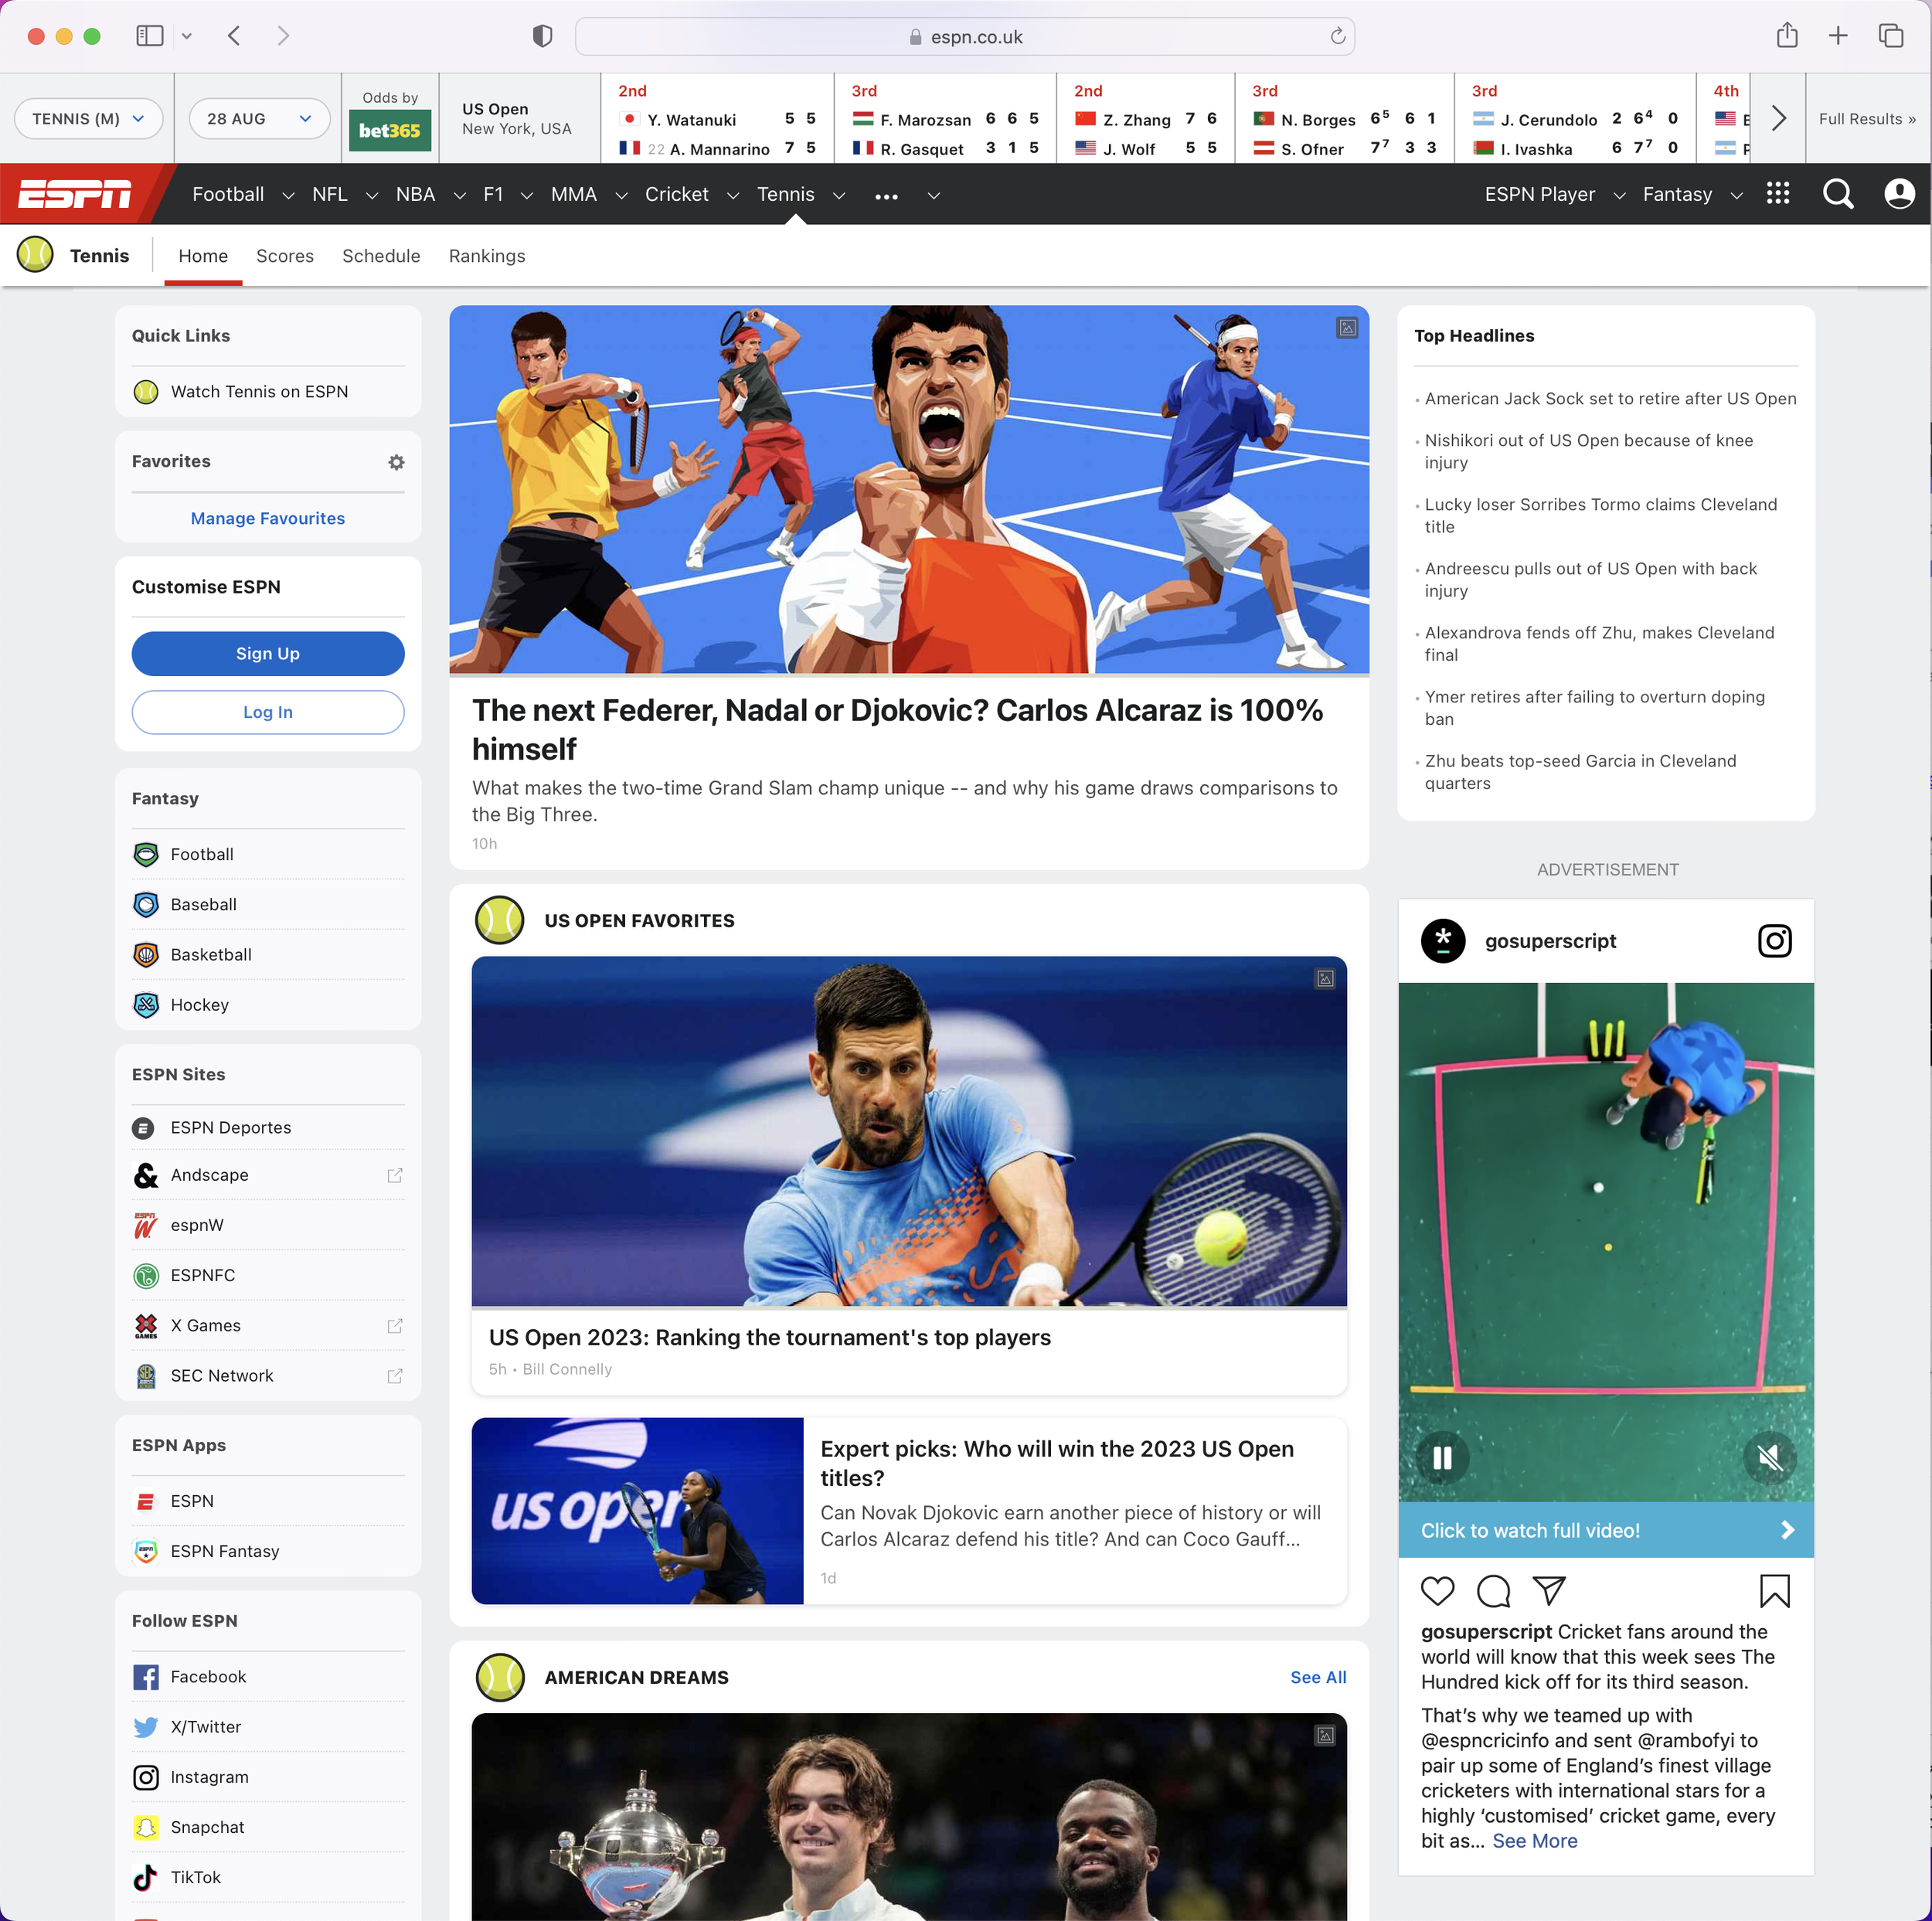Open Watch Tennis on ESPN link
Viewport: 1932px width, 1921px height.
click(x=259, y=392)
